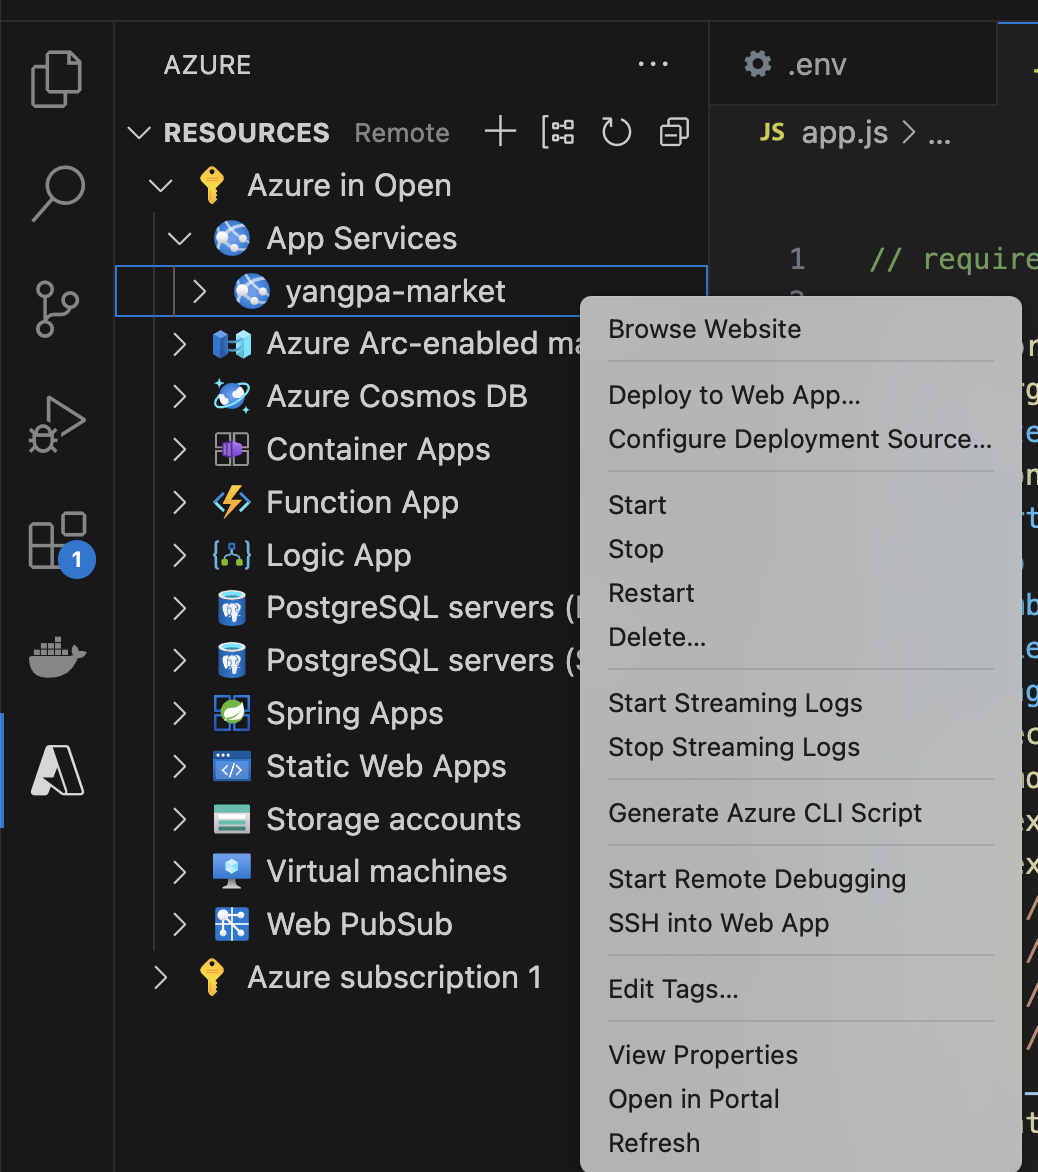
Task: Open the Explorer view in the activity bar
Action: [57, 79]
